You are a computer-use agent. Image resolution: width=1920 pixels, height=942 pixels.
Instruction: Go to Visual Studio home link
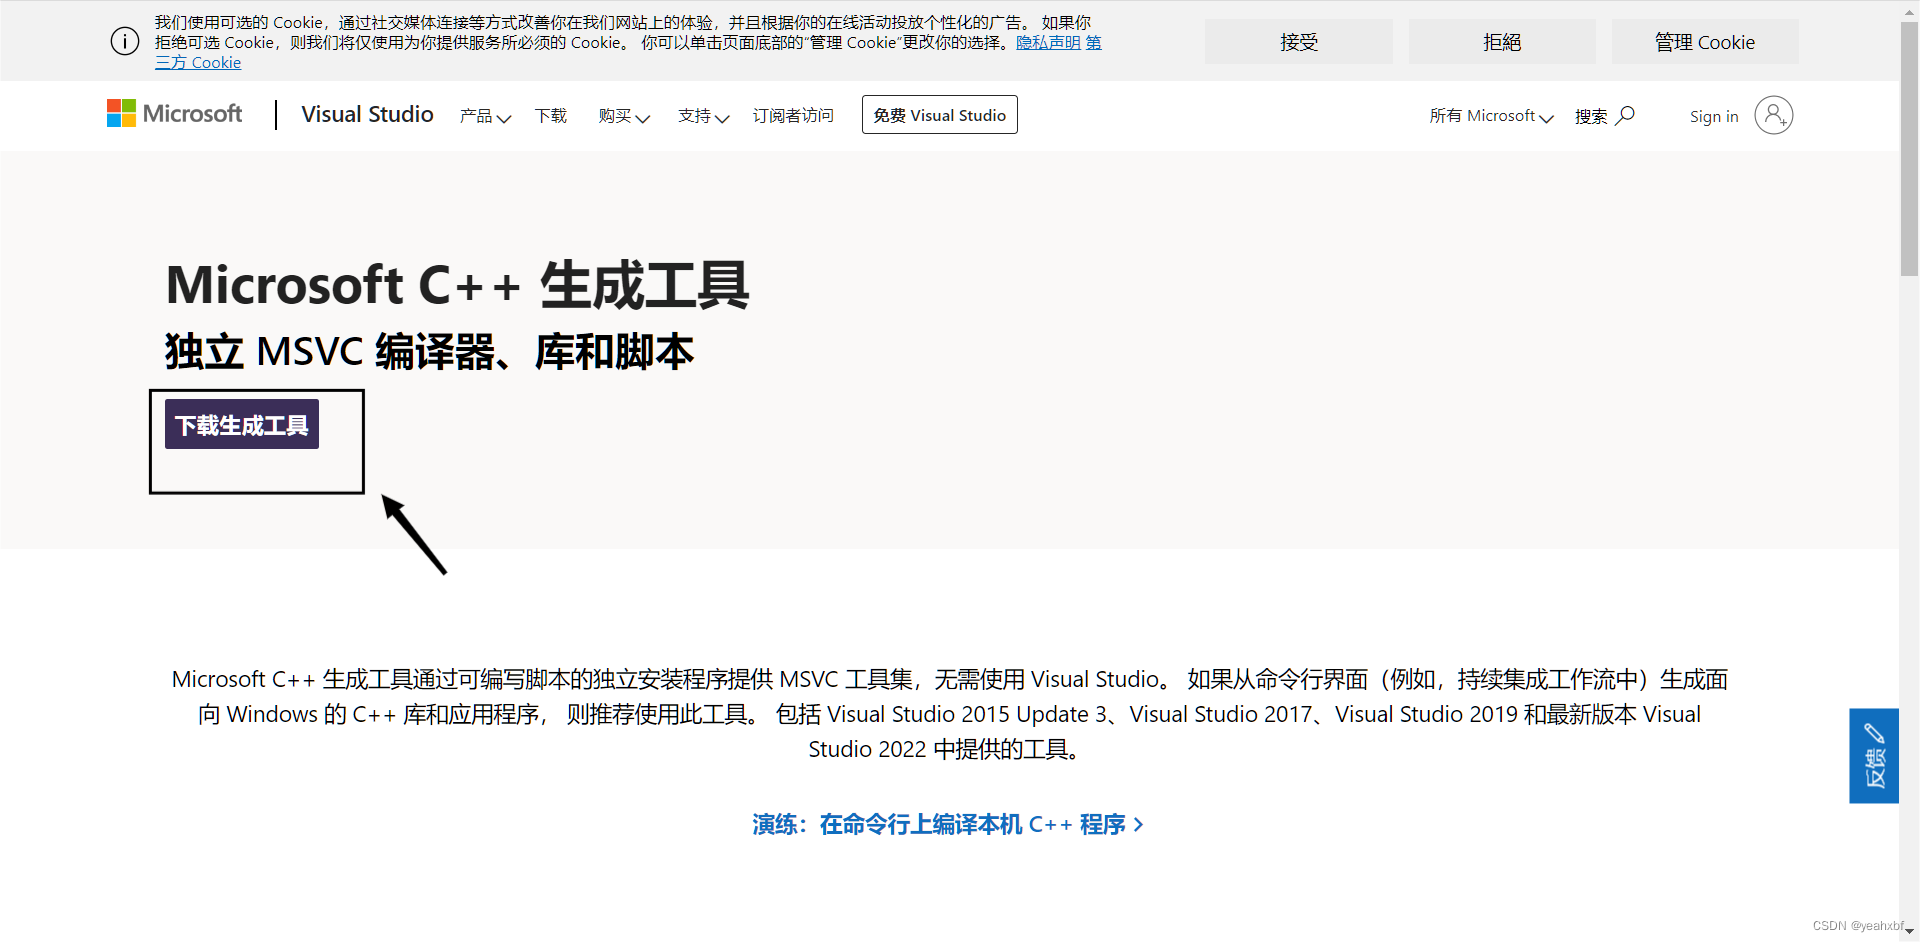click(x=367, y=115)
